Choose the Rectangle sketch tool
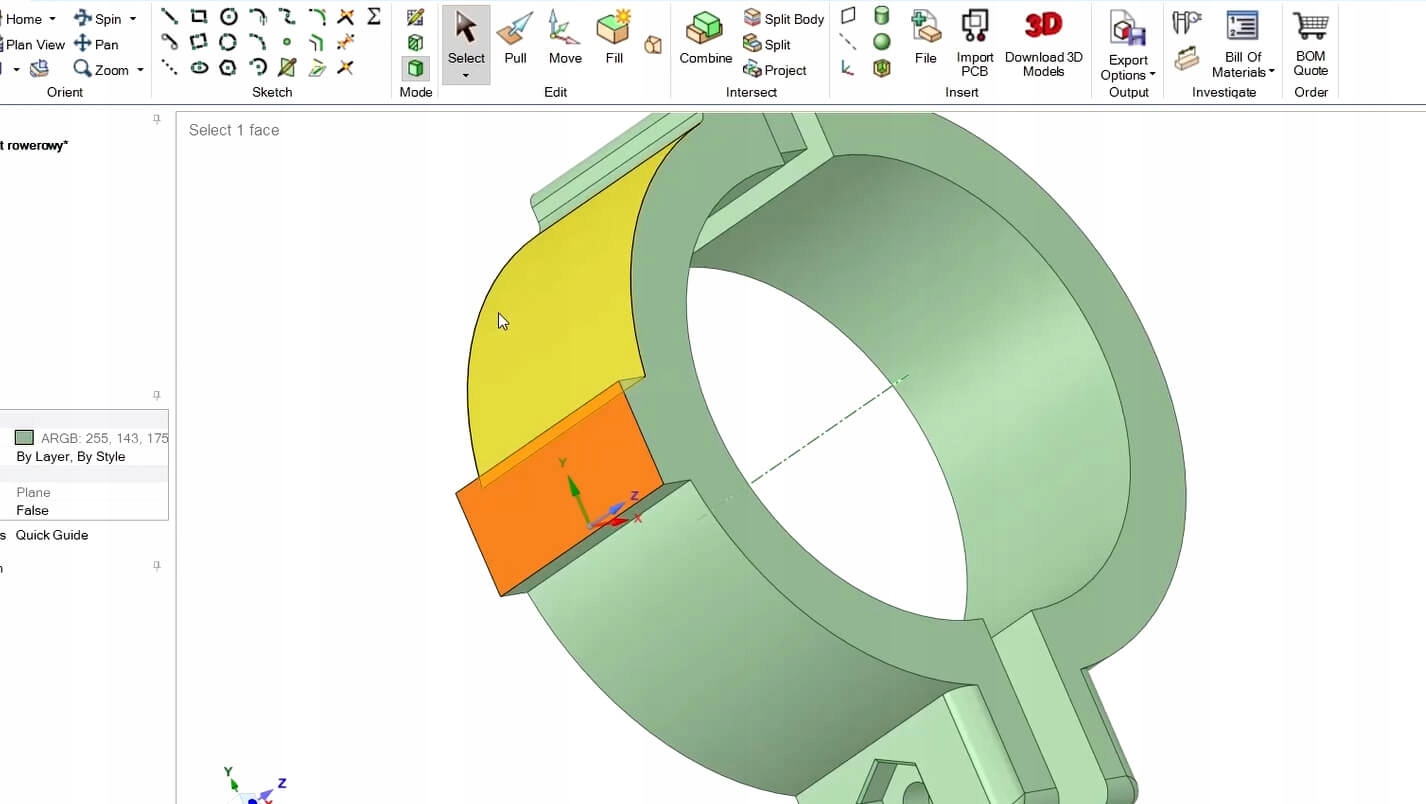 pos(199,16)
